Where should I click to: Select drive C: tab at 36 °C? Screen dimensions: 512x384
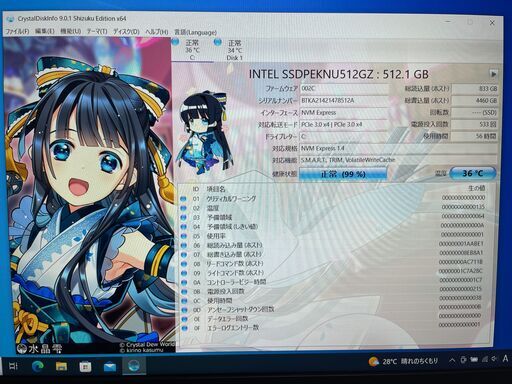pyautogui.click(x=192, y=50)
